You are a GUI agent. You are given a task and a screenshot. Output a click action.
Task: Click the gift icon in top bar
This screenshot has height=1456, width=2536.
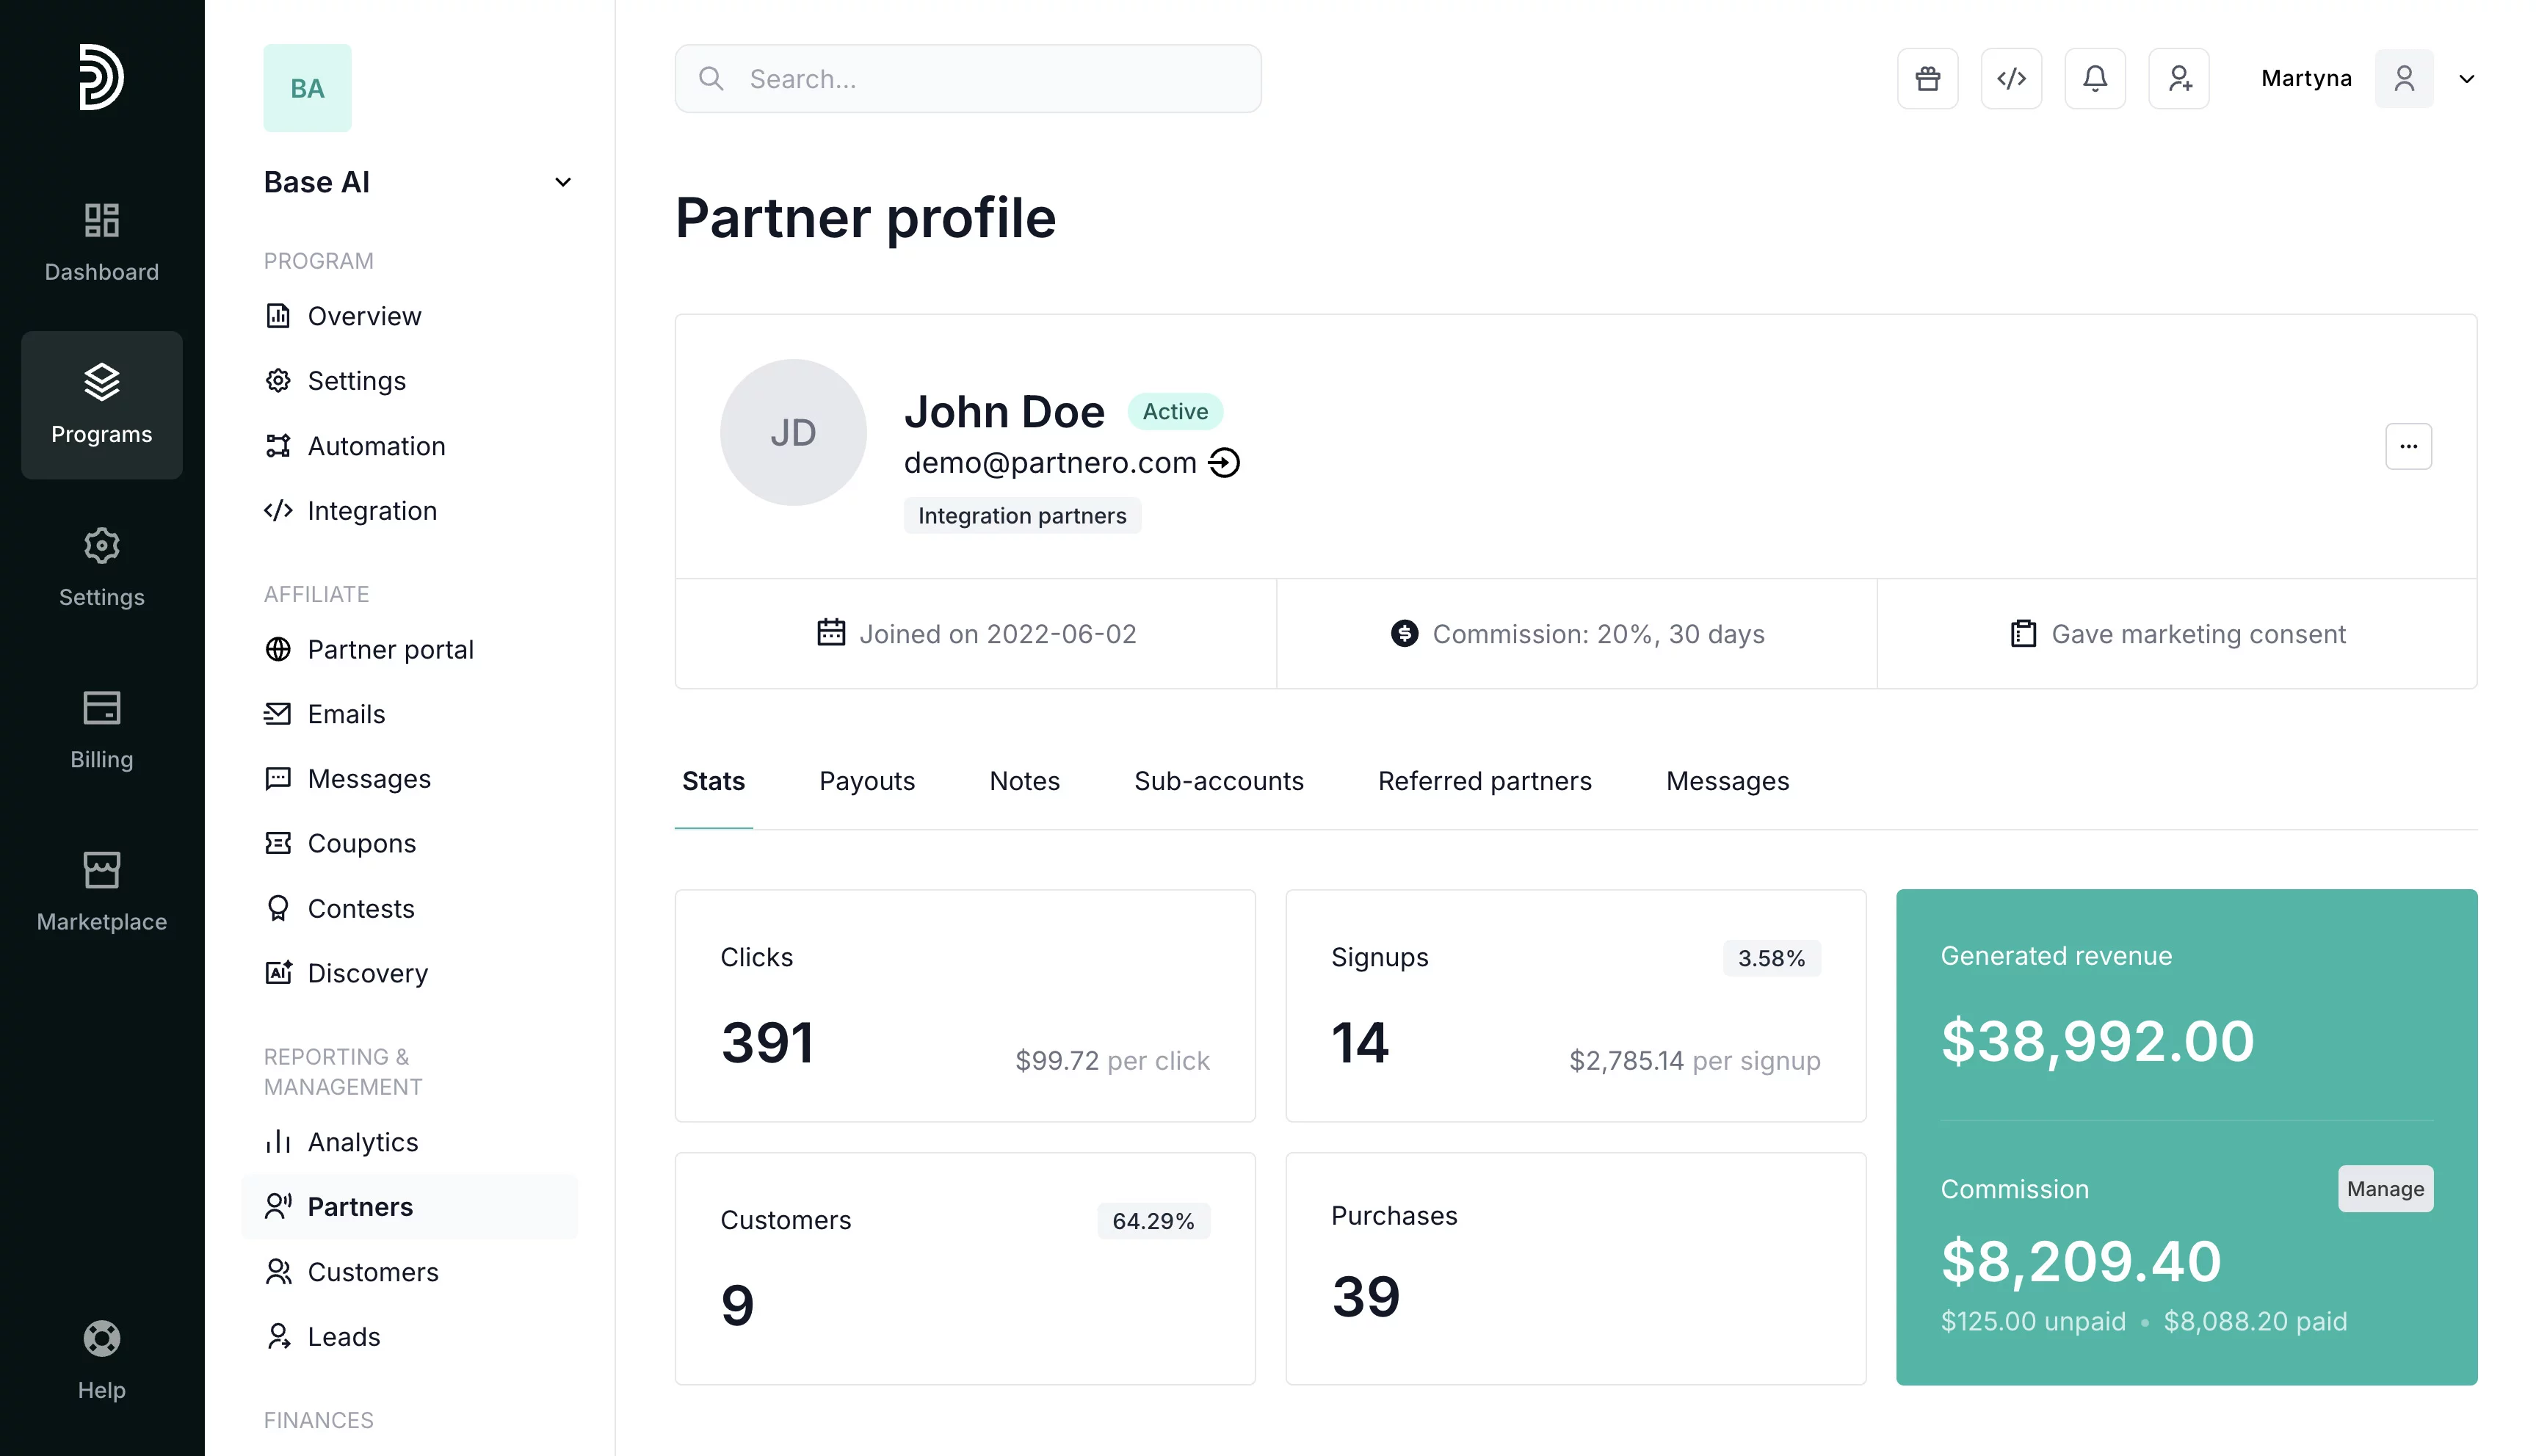tap(1927, 78)
